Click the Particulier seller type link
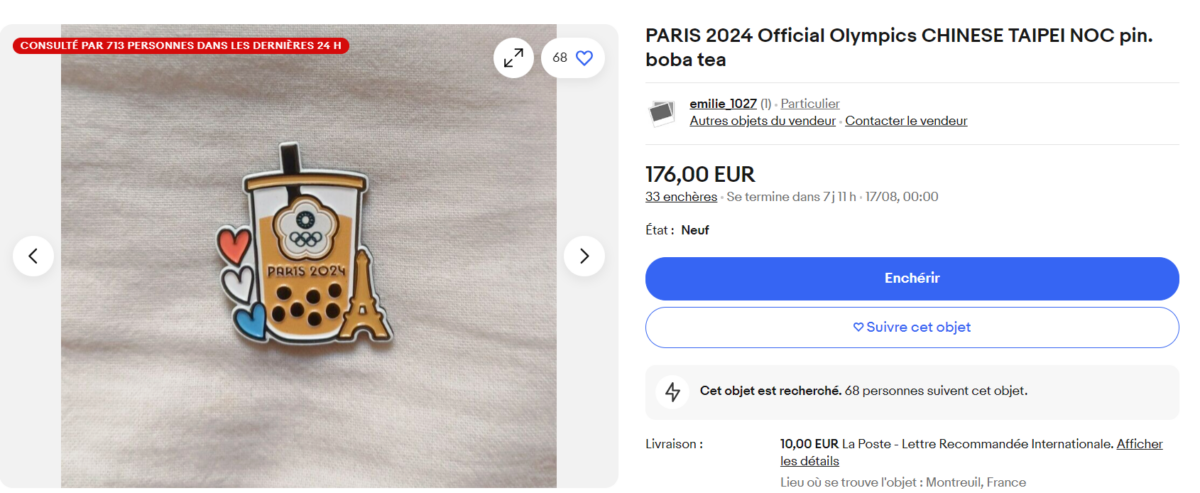 pos(810,104)
